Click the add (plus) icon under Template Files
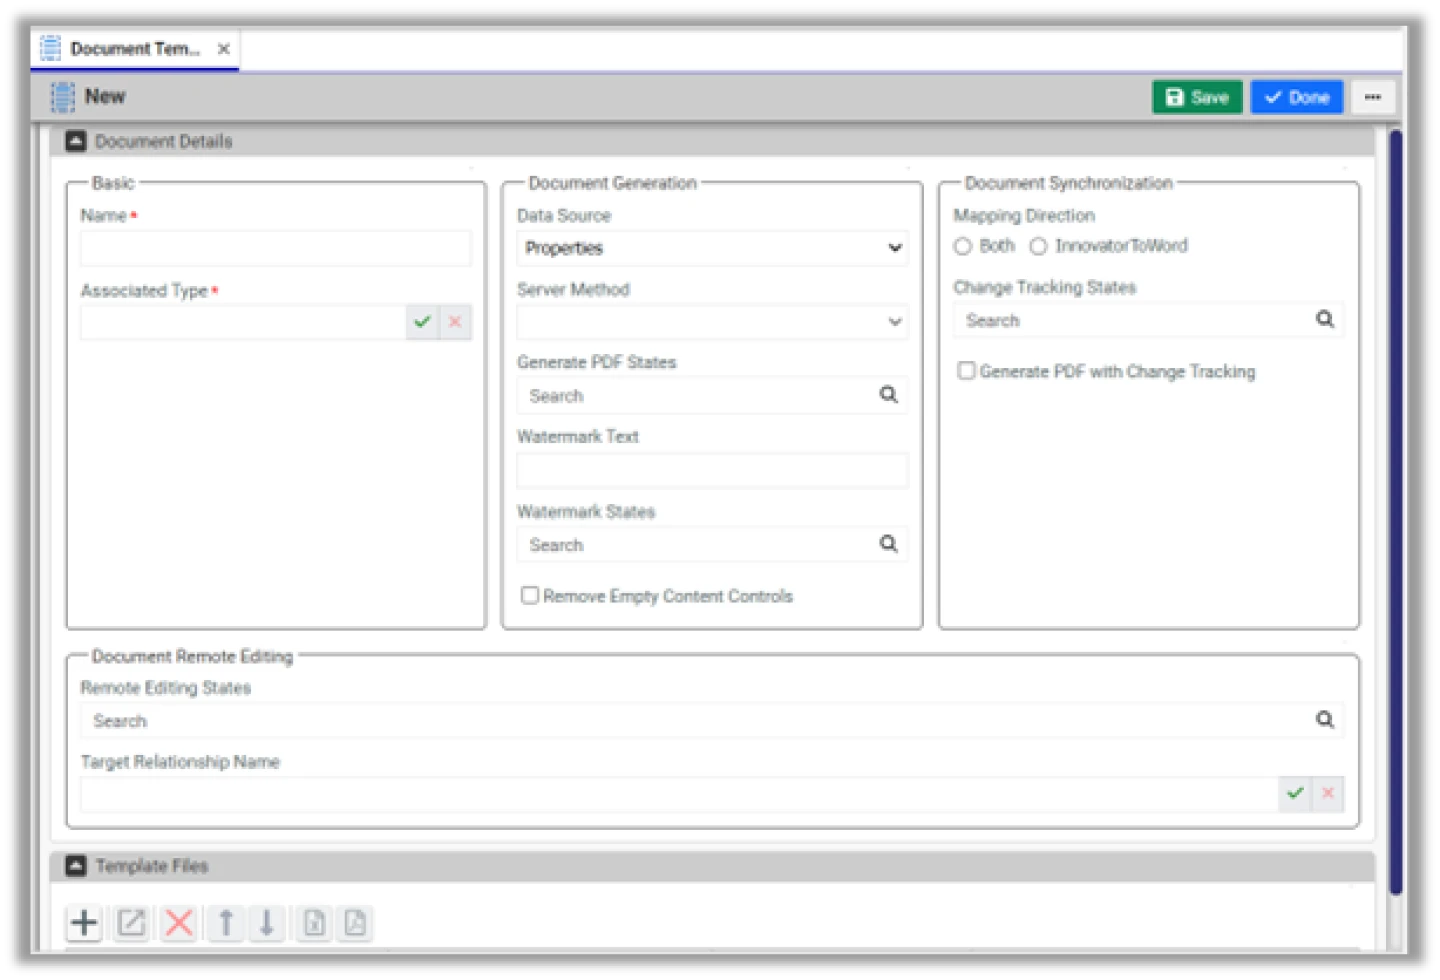1440x980 pixels. coord(85,922)
